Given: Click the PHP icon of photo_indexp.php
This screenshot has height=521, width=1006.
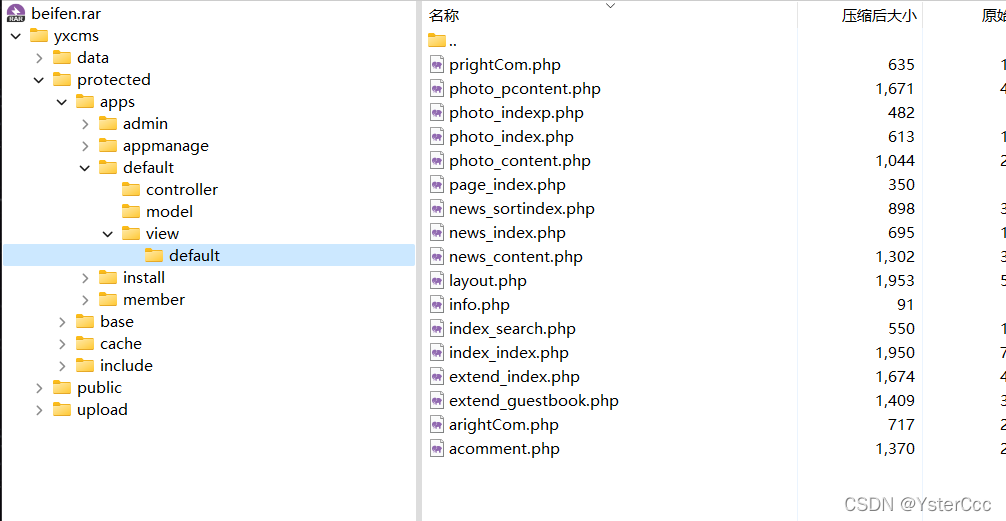Looking at the screenshot, I should tap(437, 113).
